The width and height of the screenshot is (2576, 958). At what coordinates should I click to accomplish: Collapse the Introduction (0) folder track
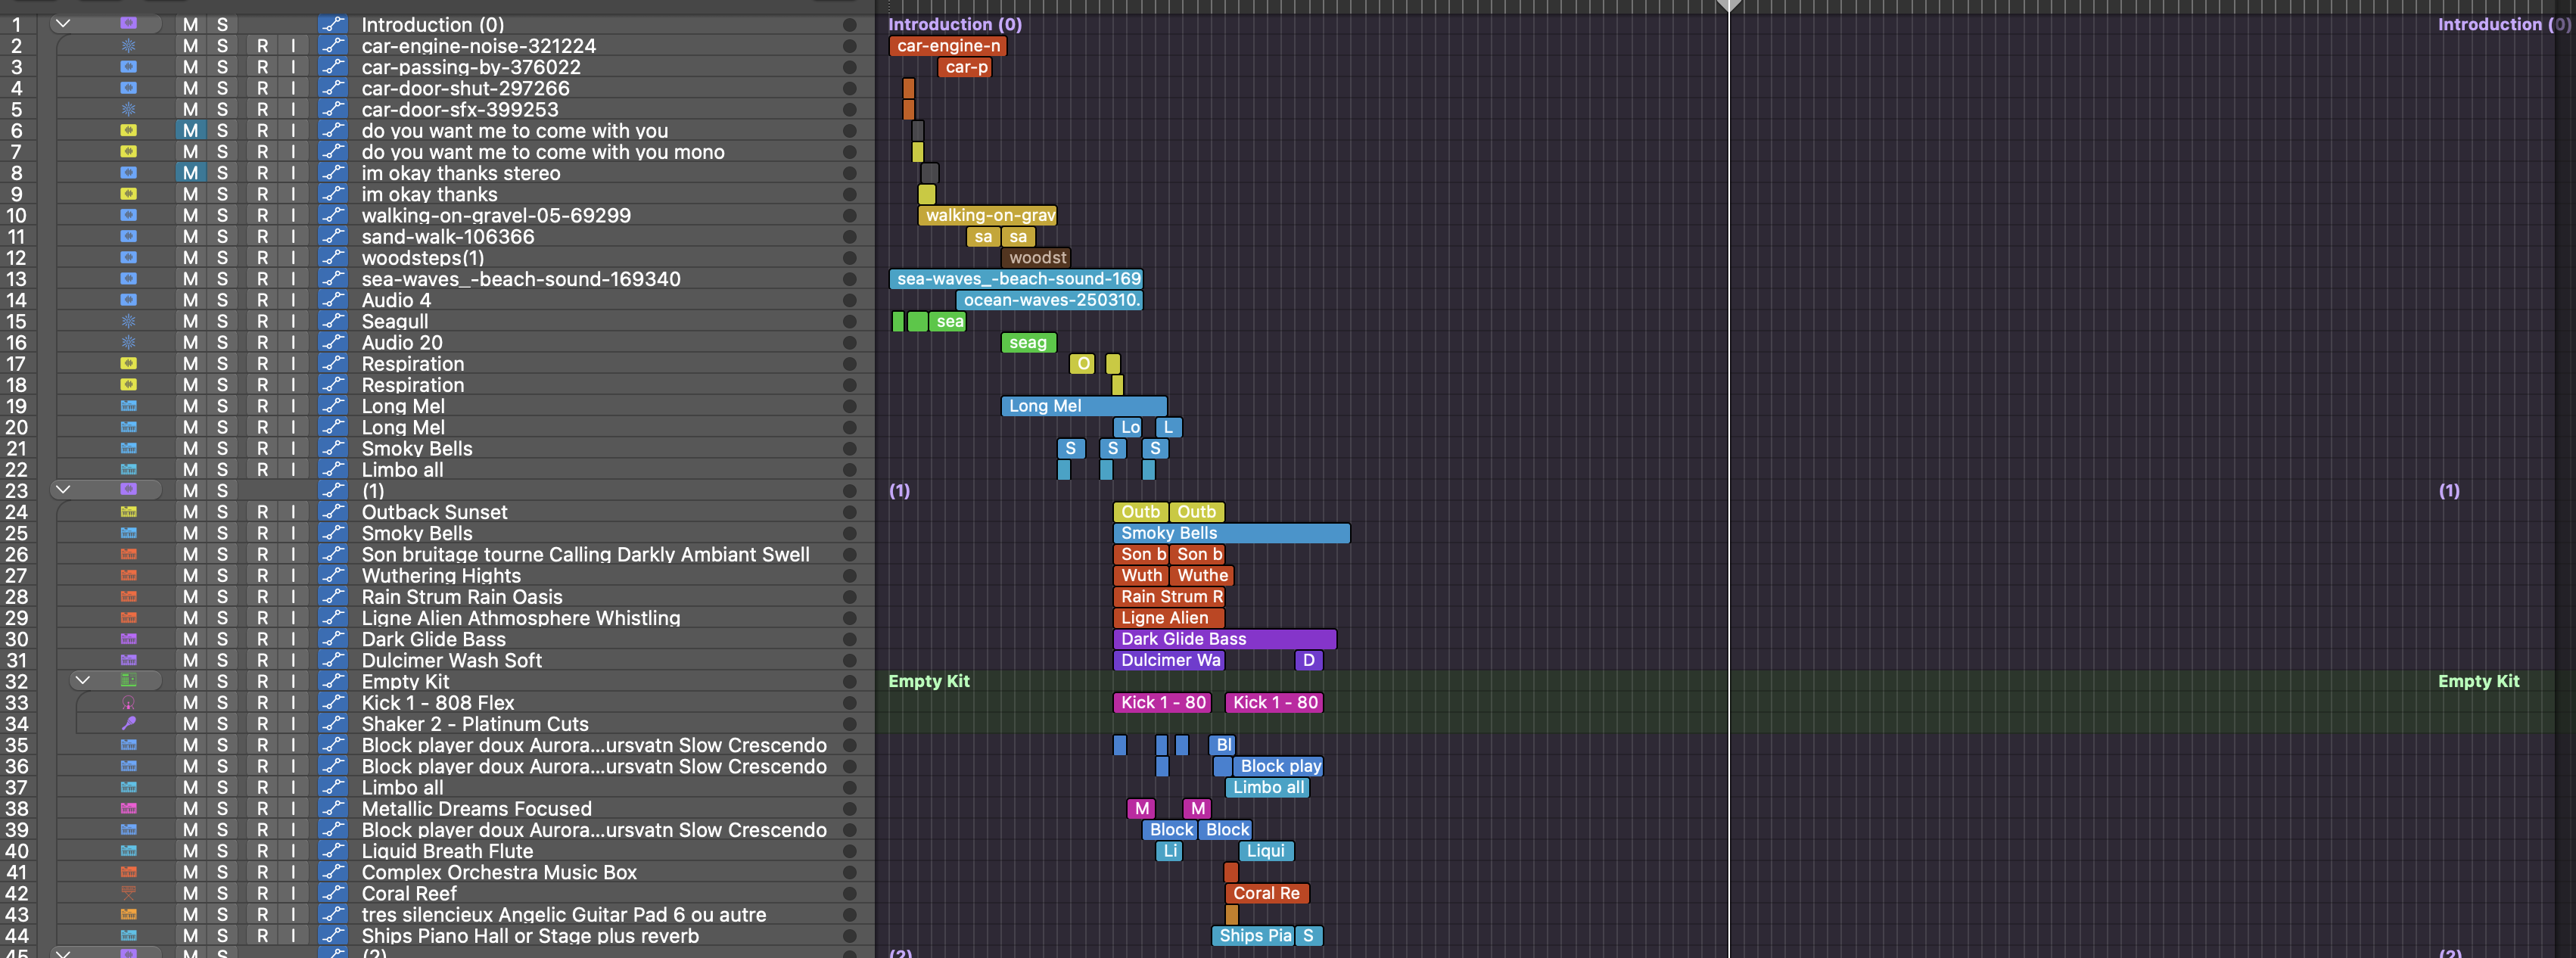(63, 24)
